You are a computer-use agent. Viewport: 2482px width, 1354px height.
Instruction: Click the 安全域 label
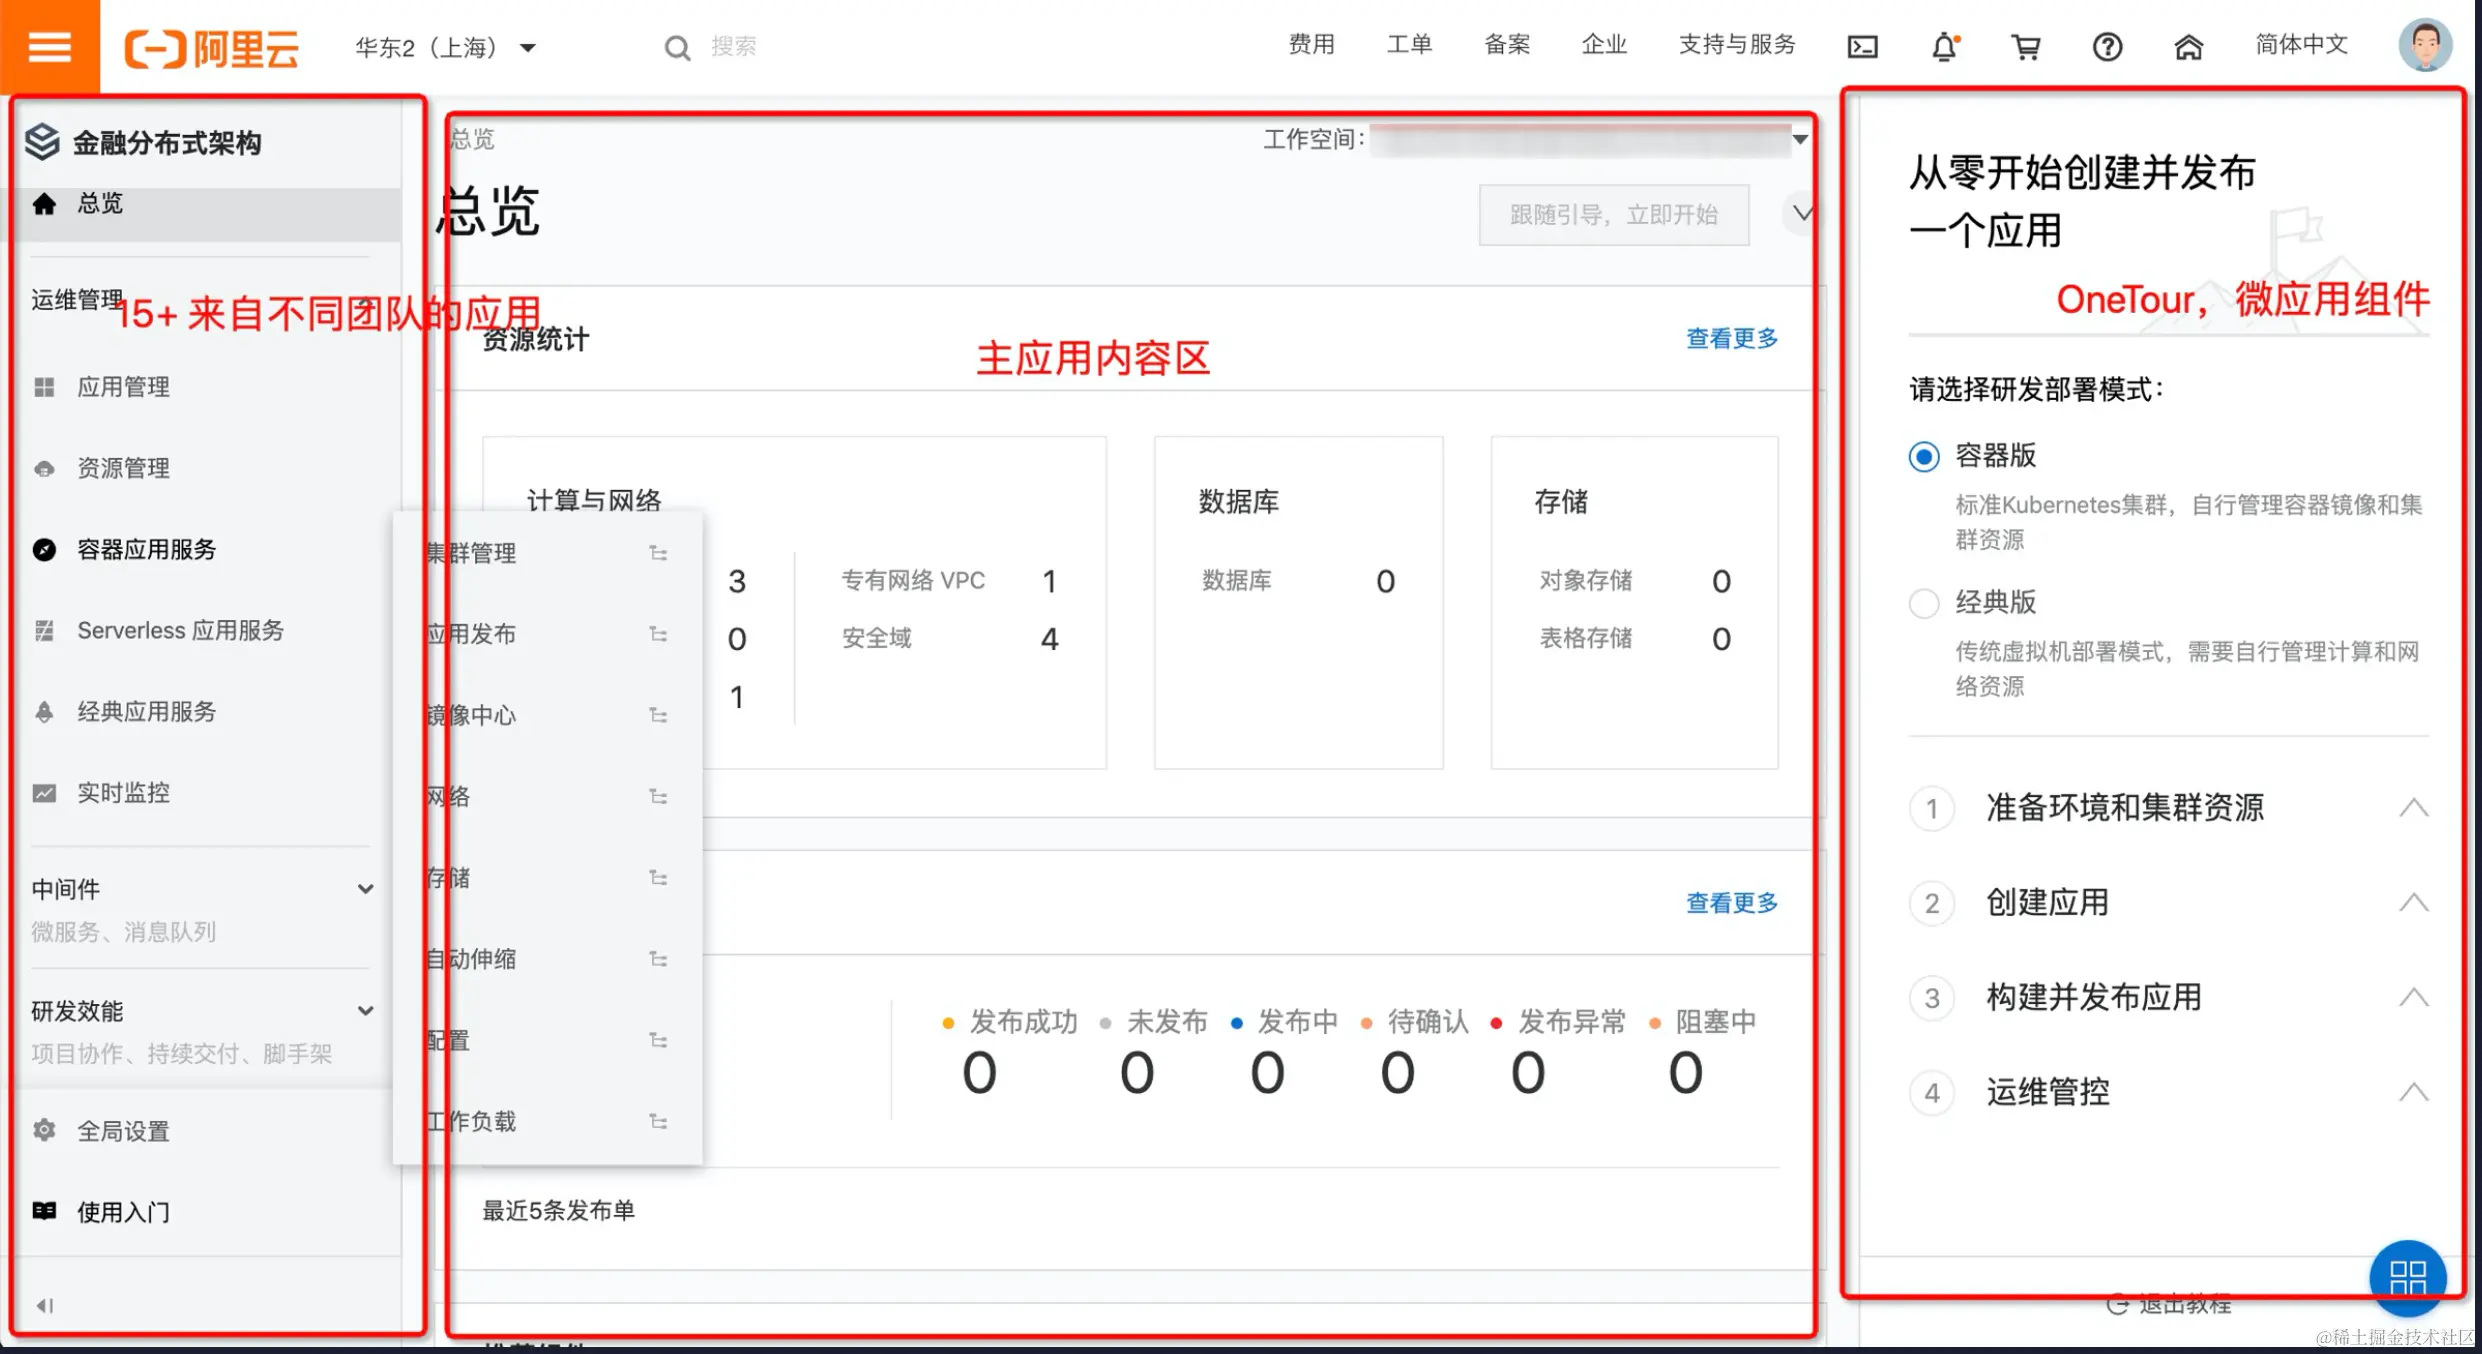pos(876,638)
